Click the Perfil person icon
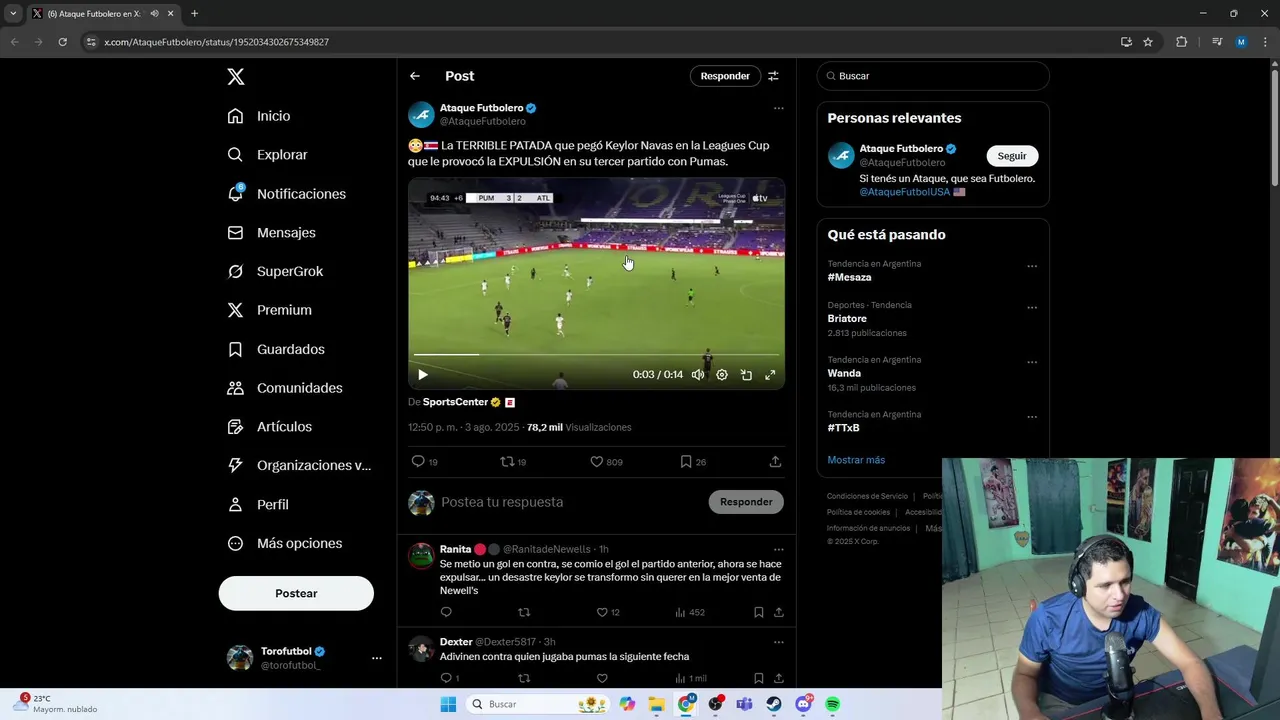The height and width of the screenshot is (720, 1280). tap(235, 504)
